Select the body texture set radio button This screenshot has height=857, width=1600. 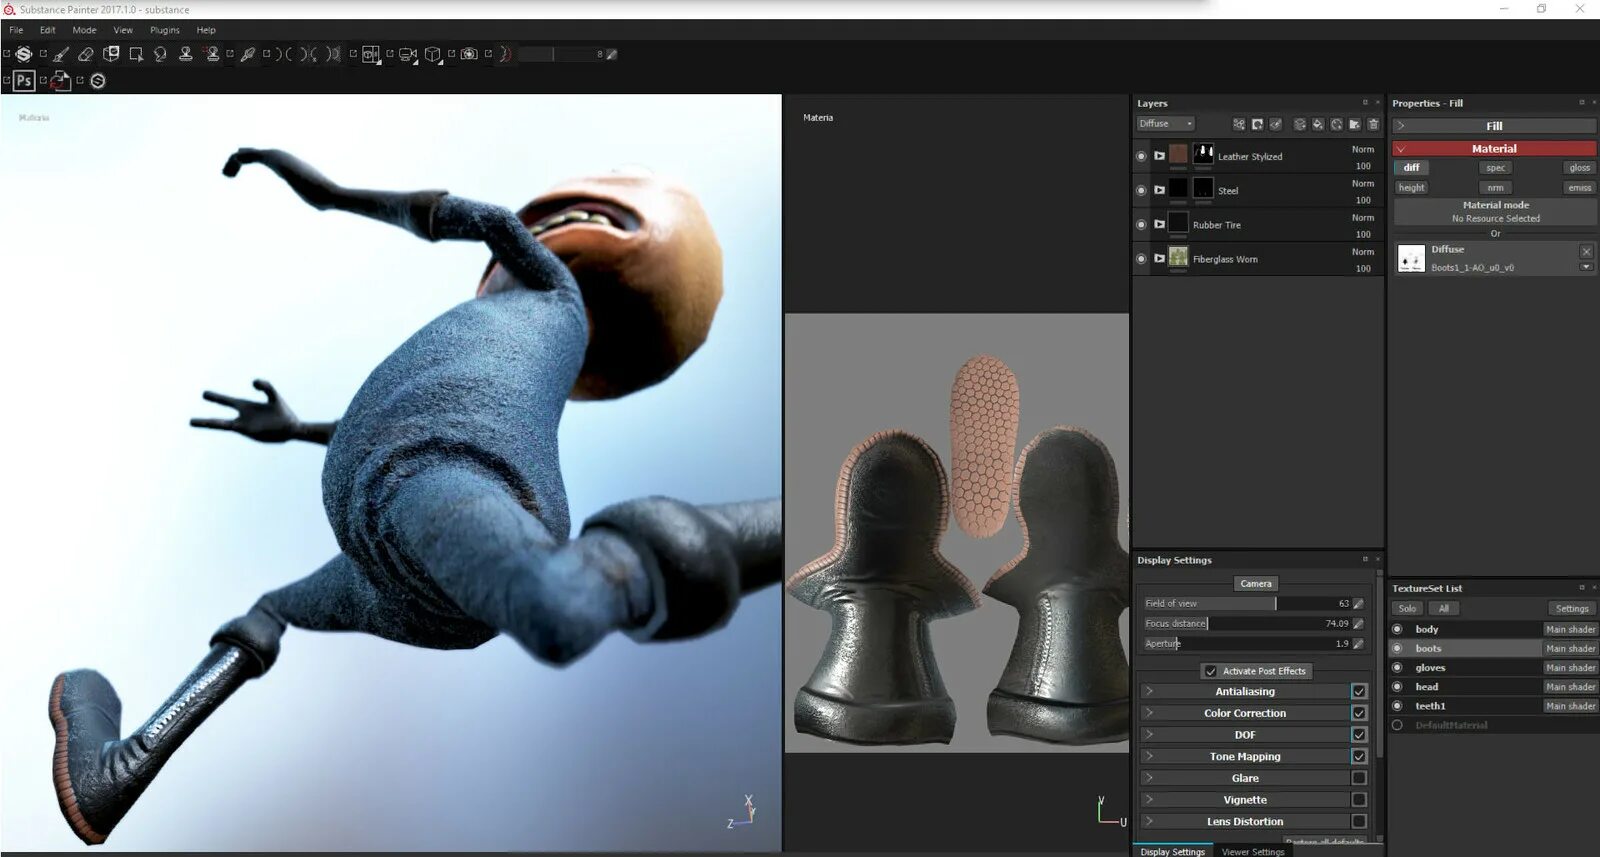click(x=1397, y=629)
